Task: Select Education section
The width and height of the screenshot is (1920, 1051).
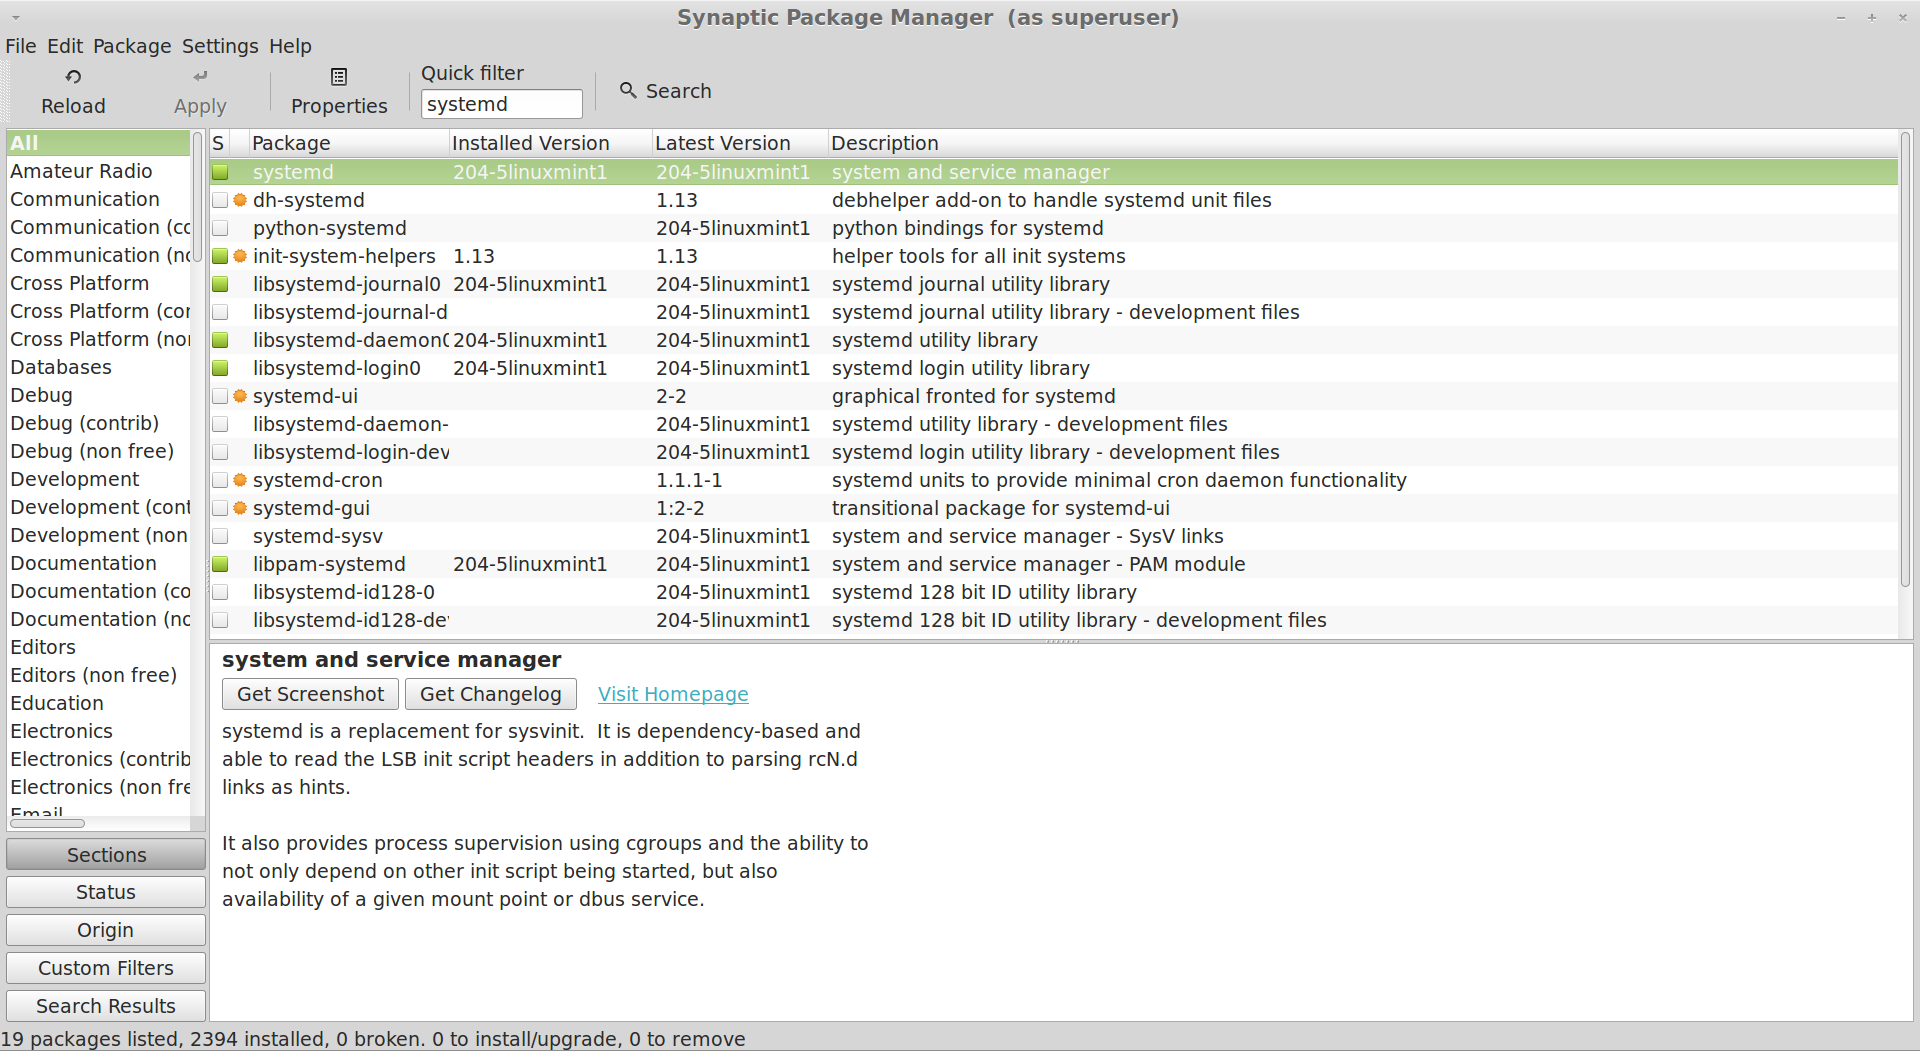Action: pos(98,703)
